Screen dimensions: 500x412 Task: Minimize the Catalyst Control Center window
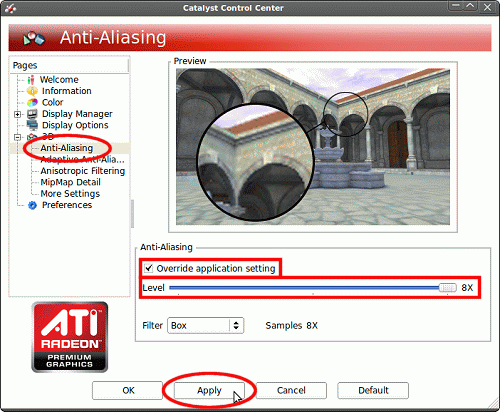pyautogui.click(x=456, y=6)
